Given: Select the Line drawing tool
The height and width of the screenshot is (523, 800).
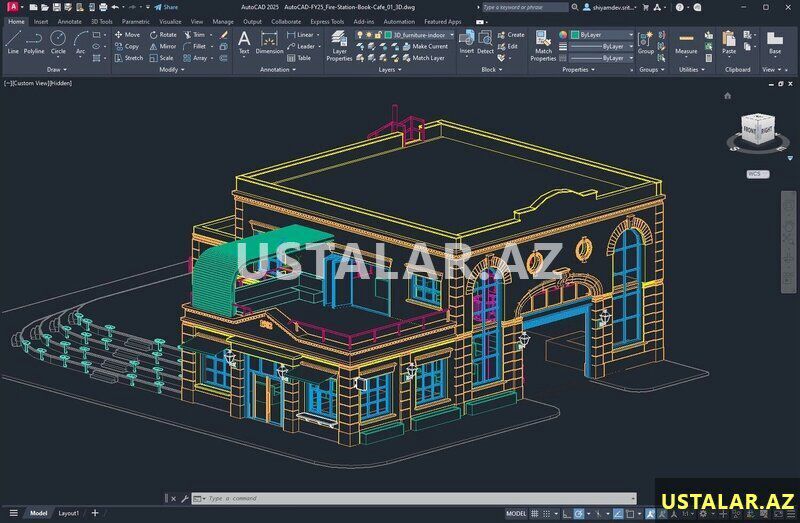Looking at the screenshot, I should point(13,42).
